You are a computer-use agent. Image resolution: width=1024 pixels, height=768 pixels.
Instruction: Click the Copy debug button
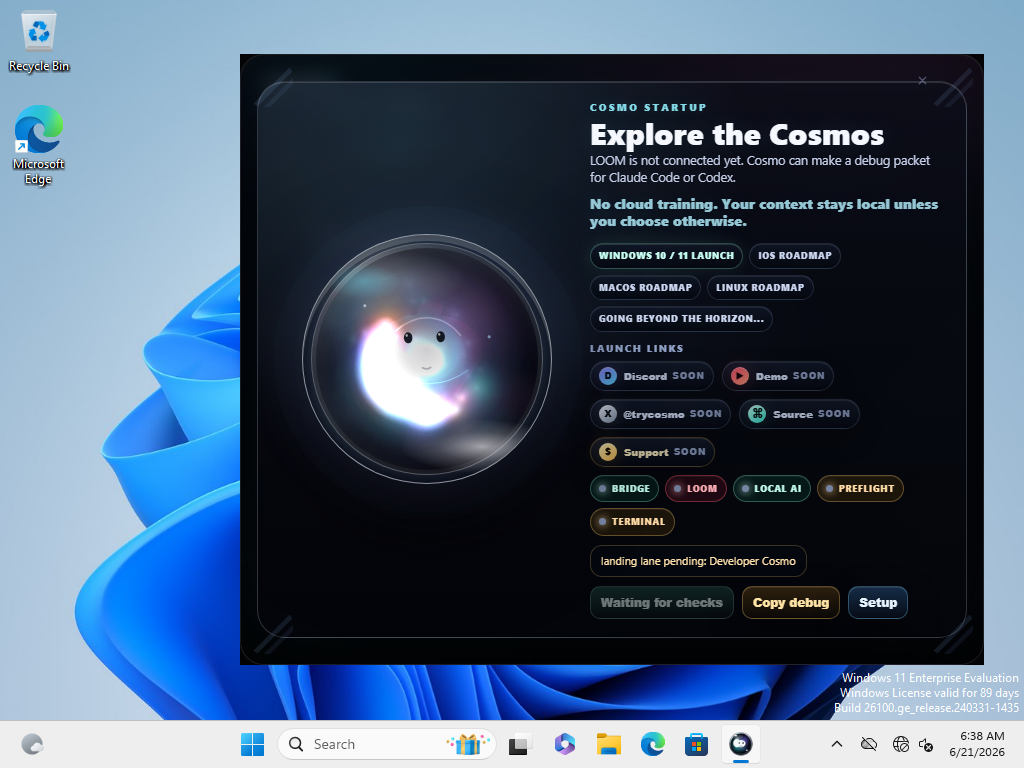(x=791, y=603)
